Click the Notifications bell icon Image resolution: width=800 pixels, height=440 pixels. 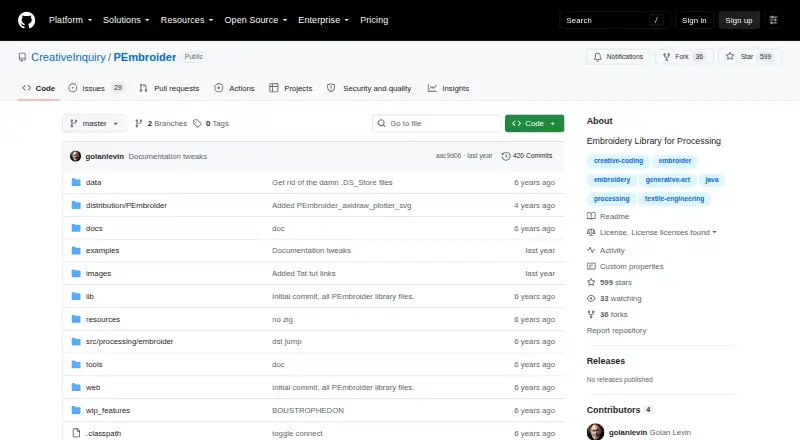coord(597,57)
